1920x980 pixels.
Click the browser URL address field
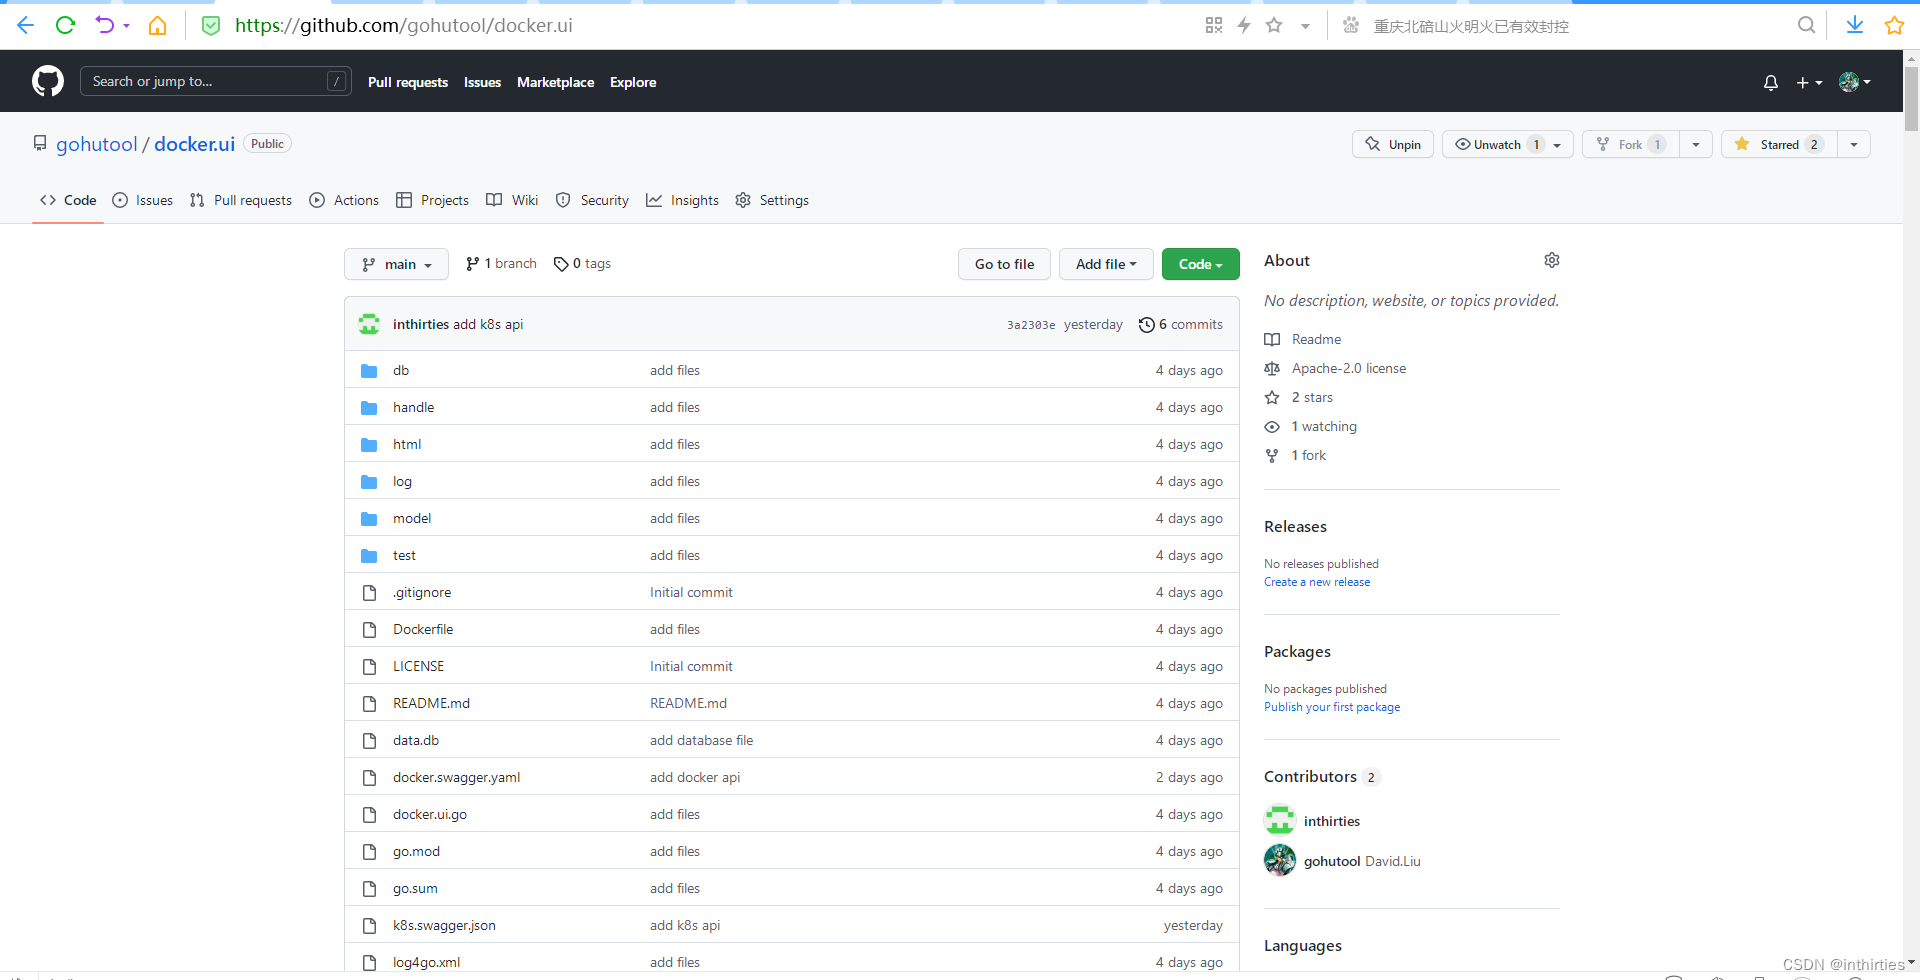(700, 25)
